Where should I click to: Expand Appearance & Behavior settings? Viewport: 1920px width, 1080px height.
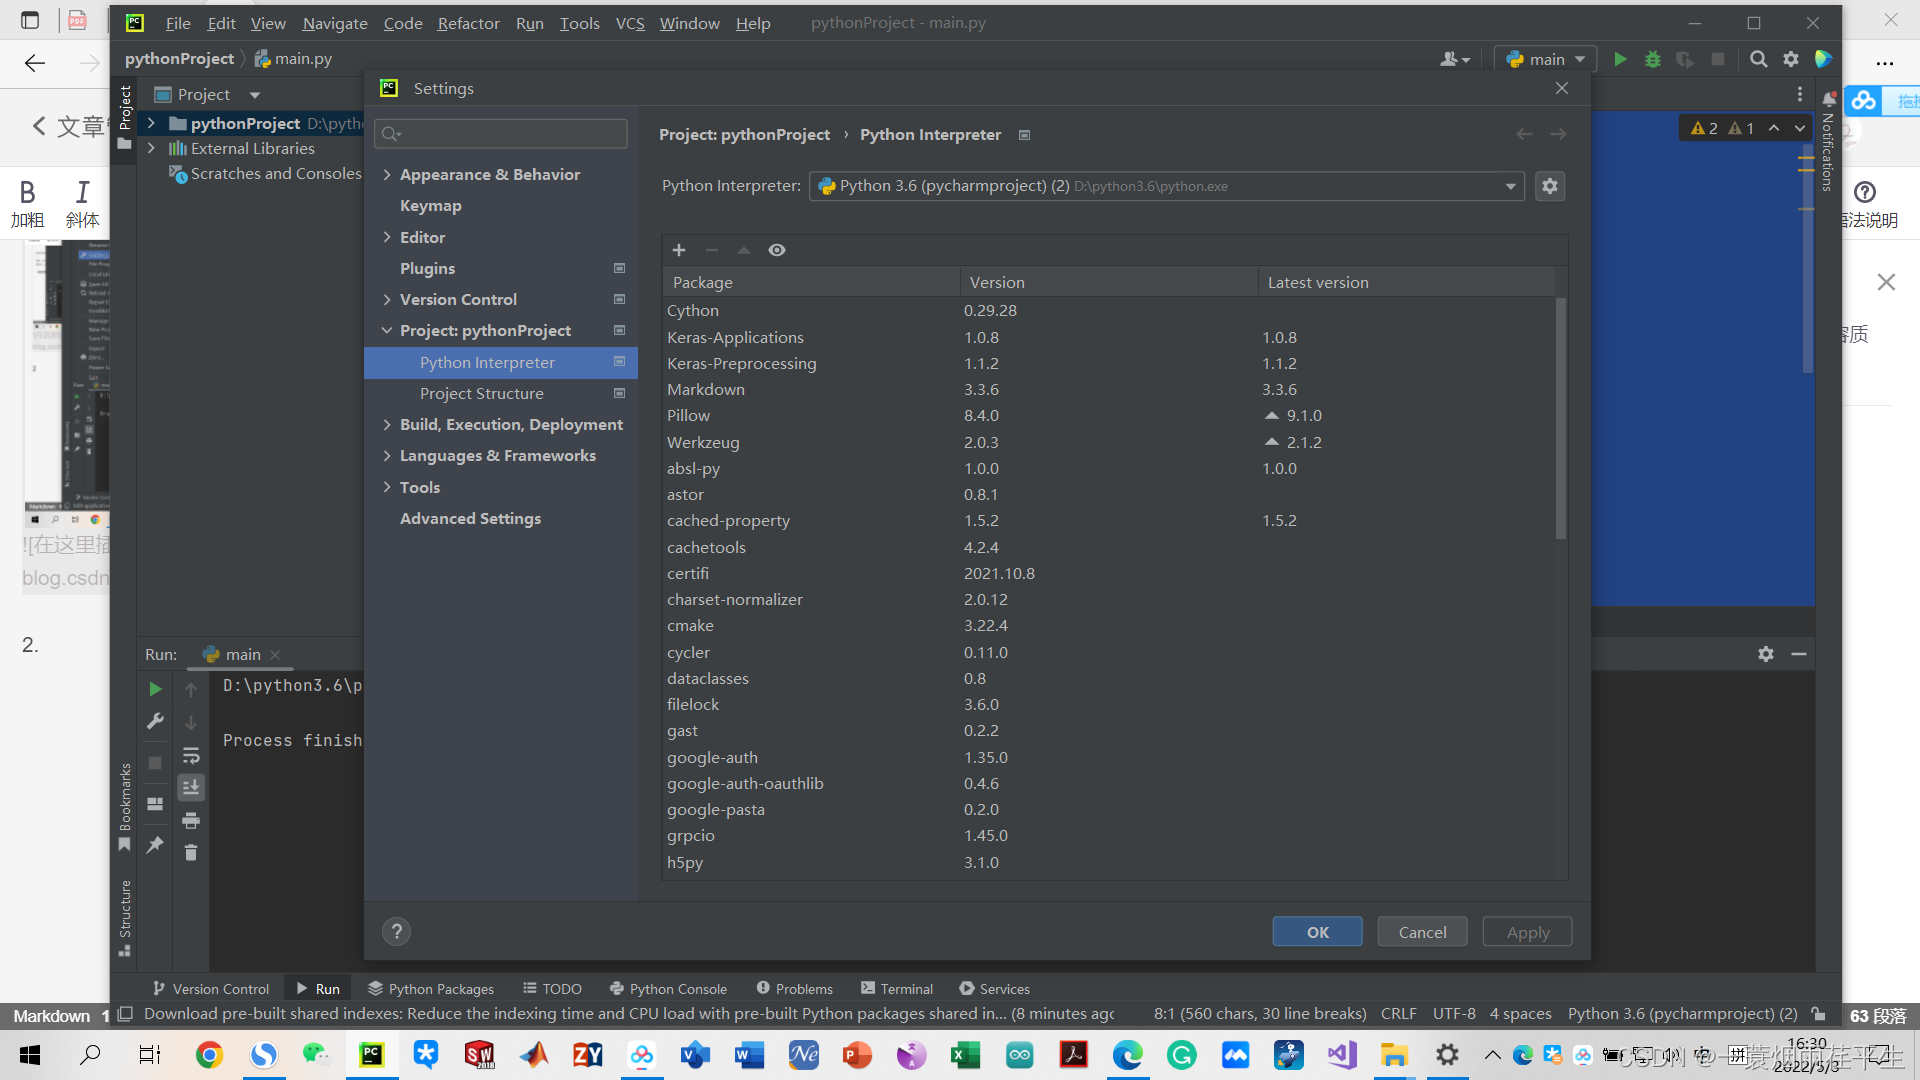click(x=387, y=175)
